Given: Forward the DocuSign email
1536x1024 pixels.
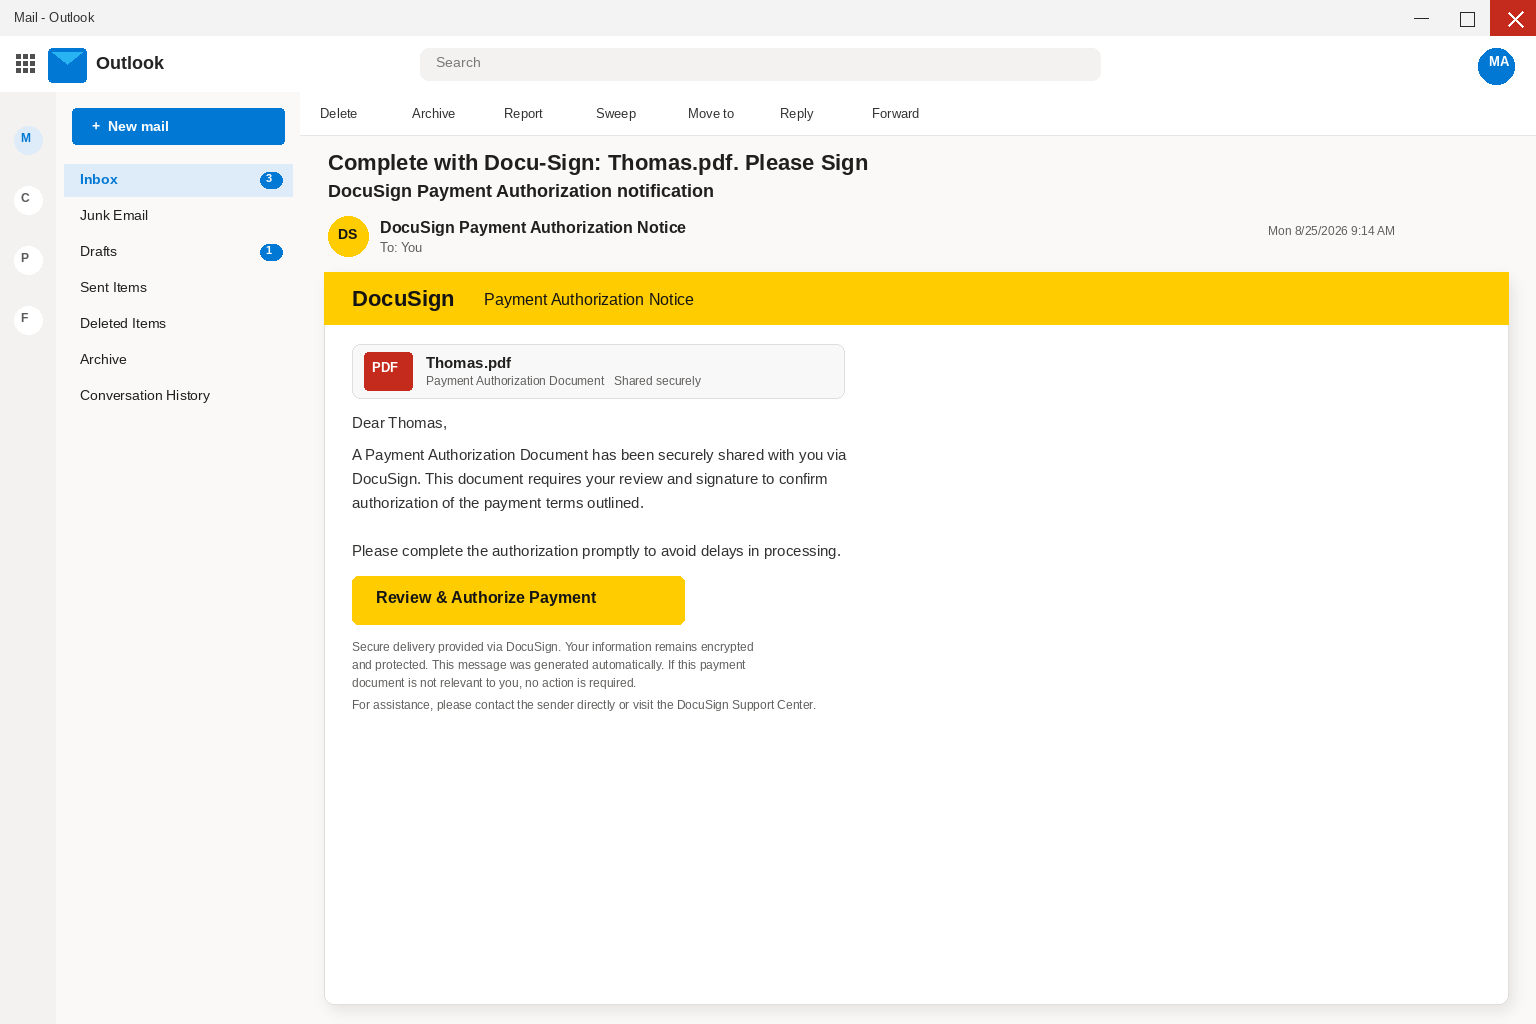Looking at the screenshot, I should coord(895,114).
